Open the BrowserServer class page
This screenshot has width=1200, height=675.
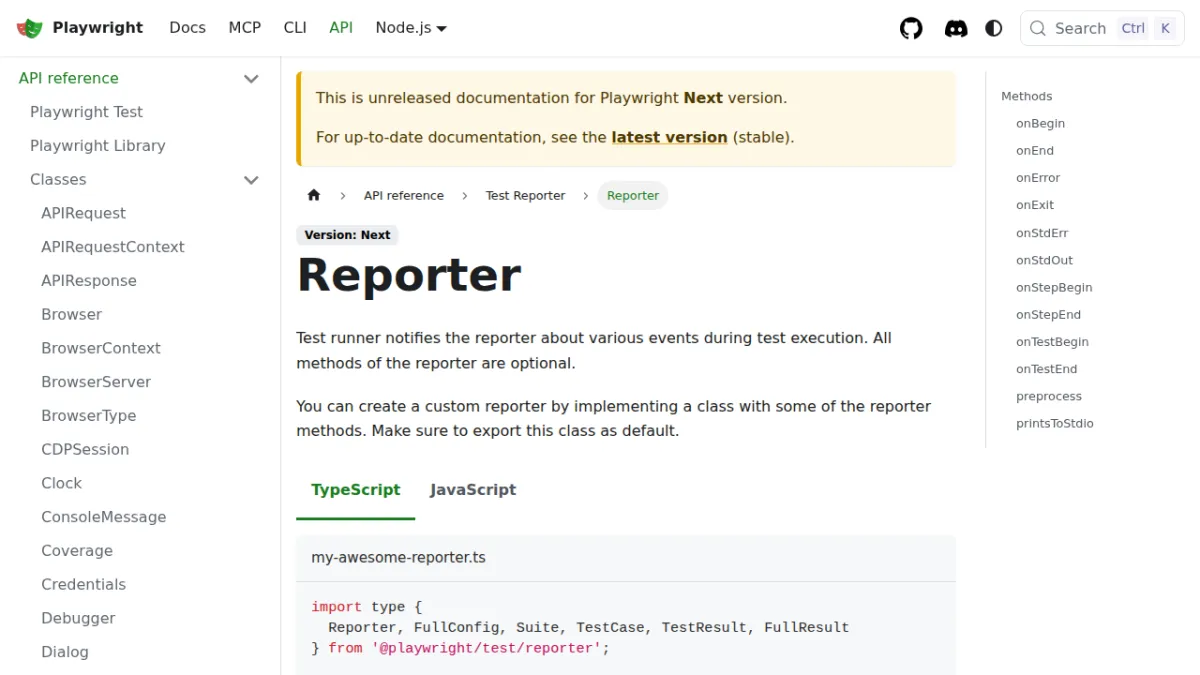click(x=96, y=382)
